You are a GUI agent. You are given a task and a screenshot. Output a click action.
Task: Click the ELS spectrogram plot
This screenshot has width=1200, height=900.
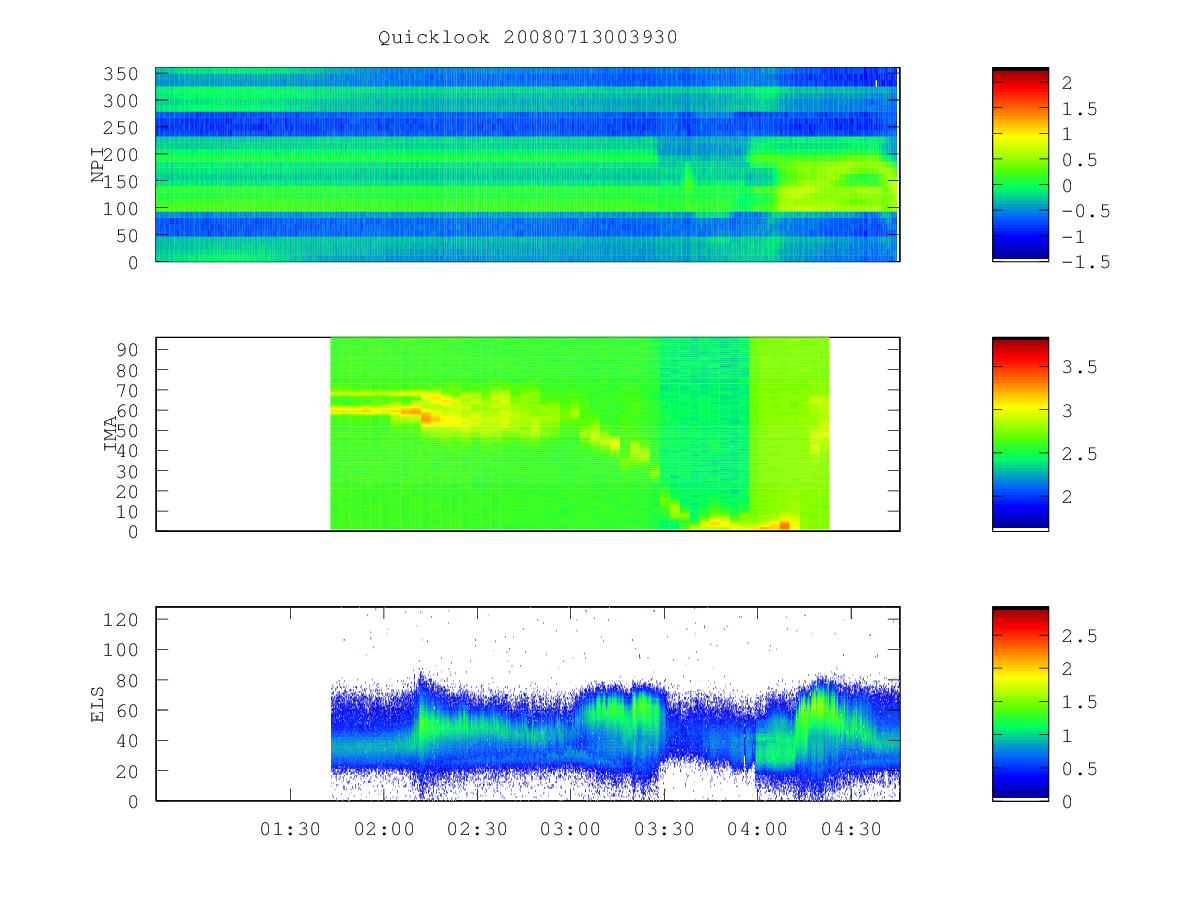click(528, 704)
